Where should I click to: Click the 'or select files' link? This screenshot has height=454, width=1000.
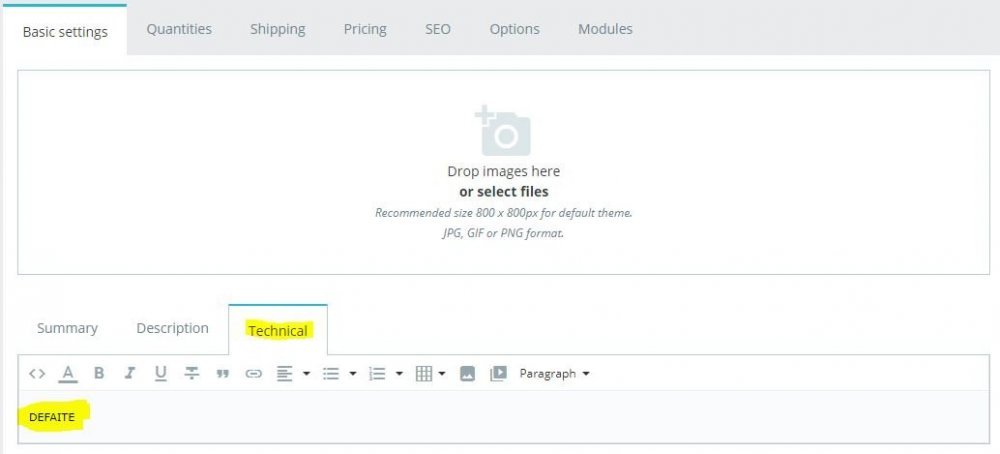[x=504, y=192]
